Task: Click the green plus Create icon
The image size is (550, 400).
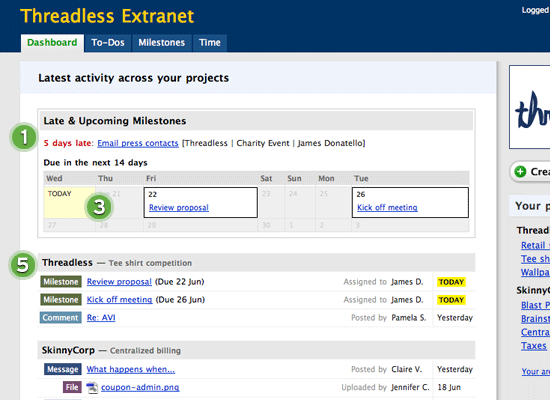Action: (520, 172)
